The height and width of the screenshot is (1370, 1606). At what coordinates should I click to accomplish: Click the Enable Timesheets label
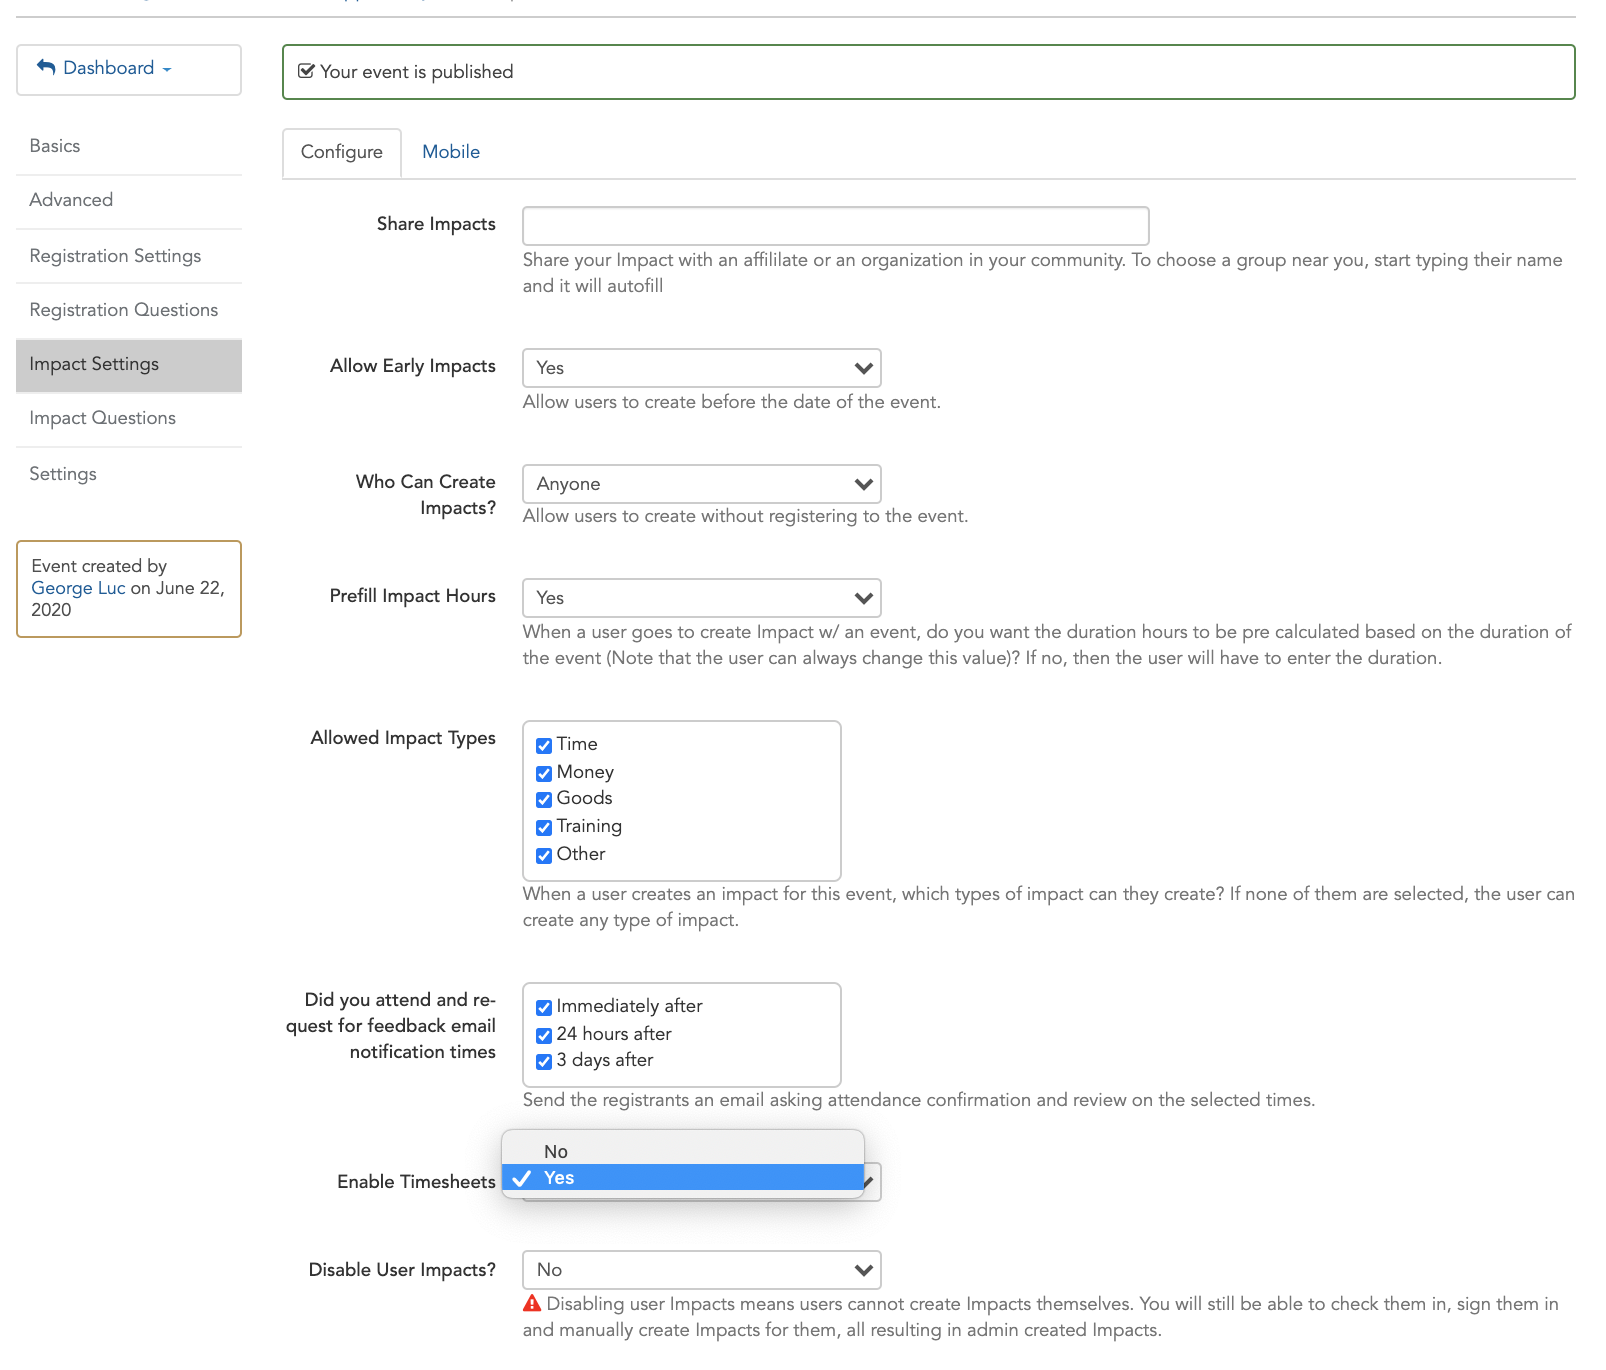416,1182
